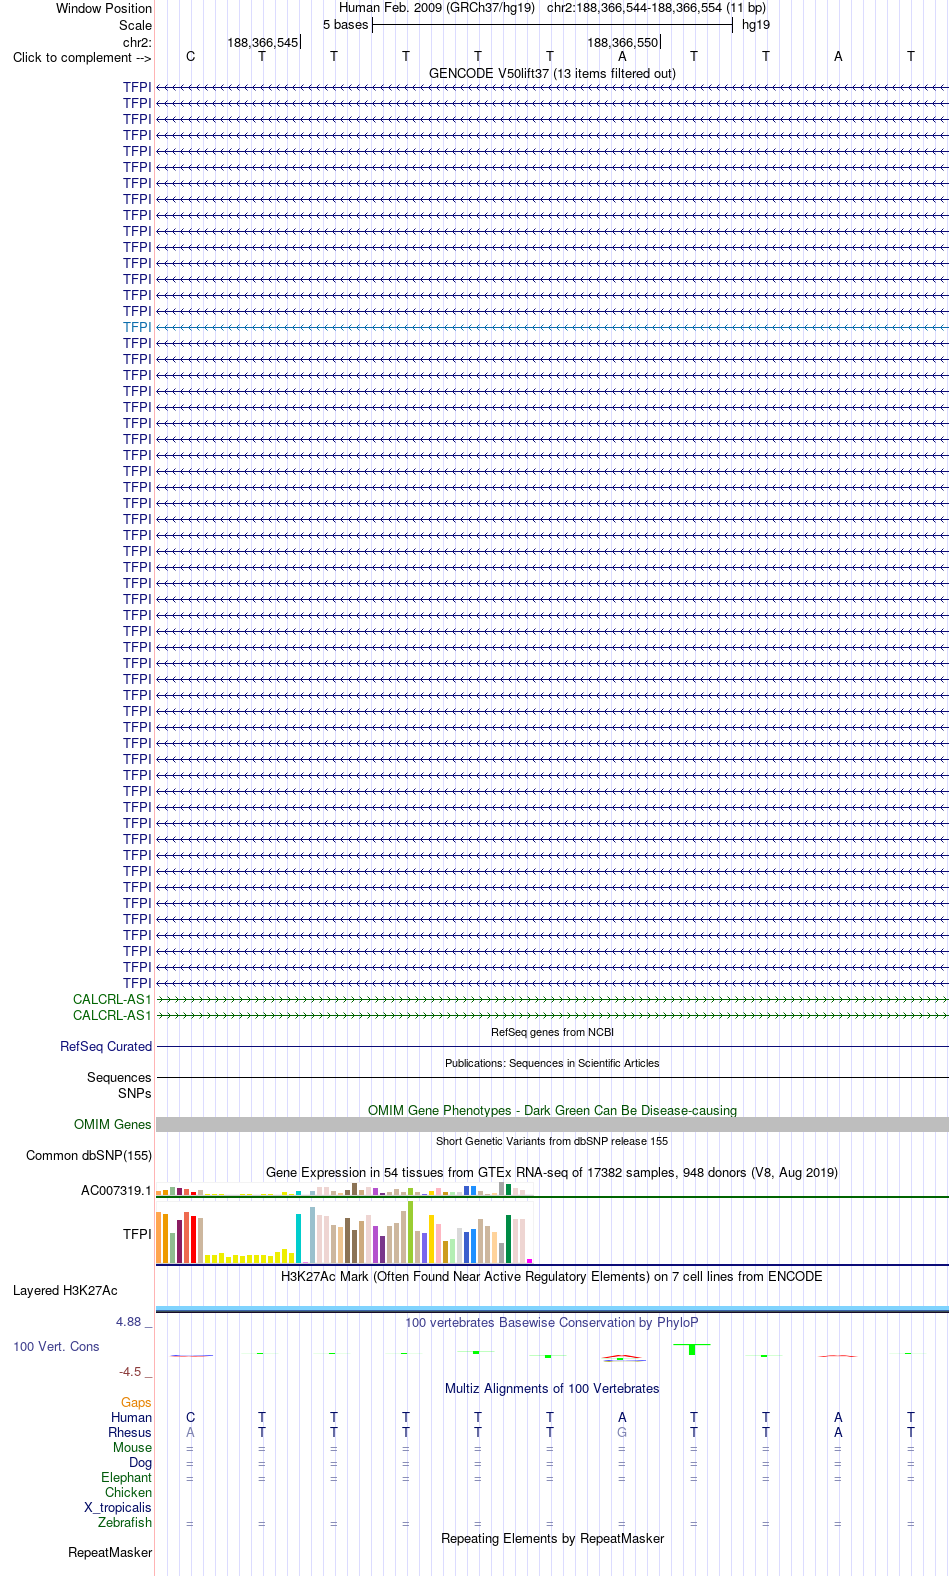Click 'RefSeq genes from NCBI' title
Screen dimensions: 950x1576
click(552, 1032)
